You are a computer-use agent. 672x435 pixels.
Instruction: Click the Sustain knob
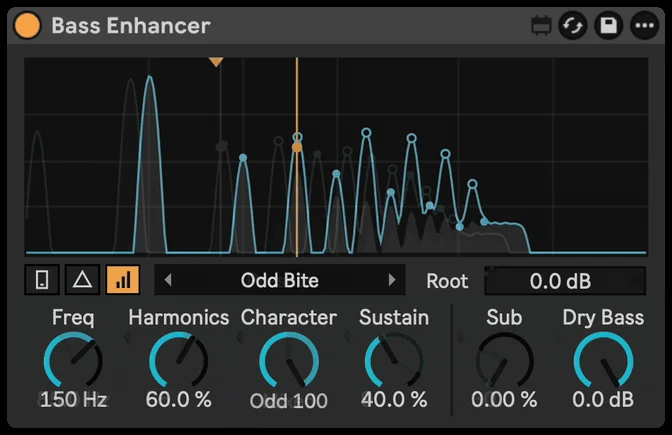tap(394, 361)
